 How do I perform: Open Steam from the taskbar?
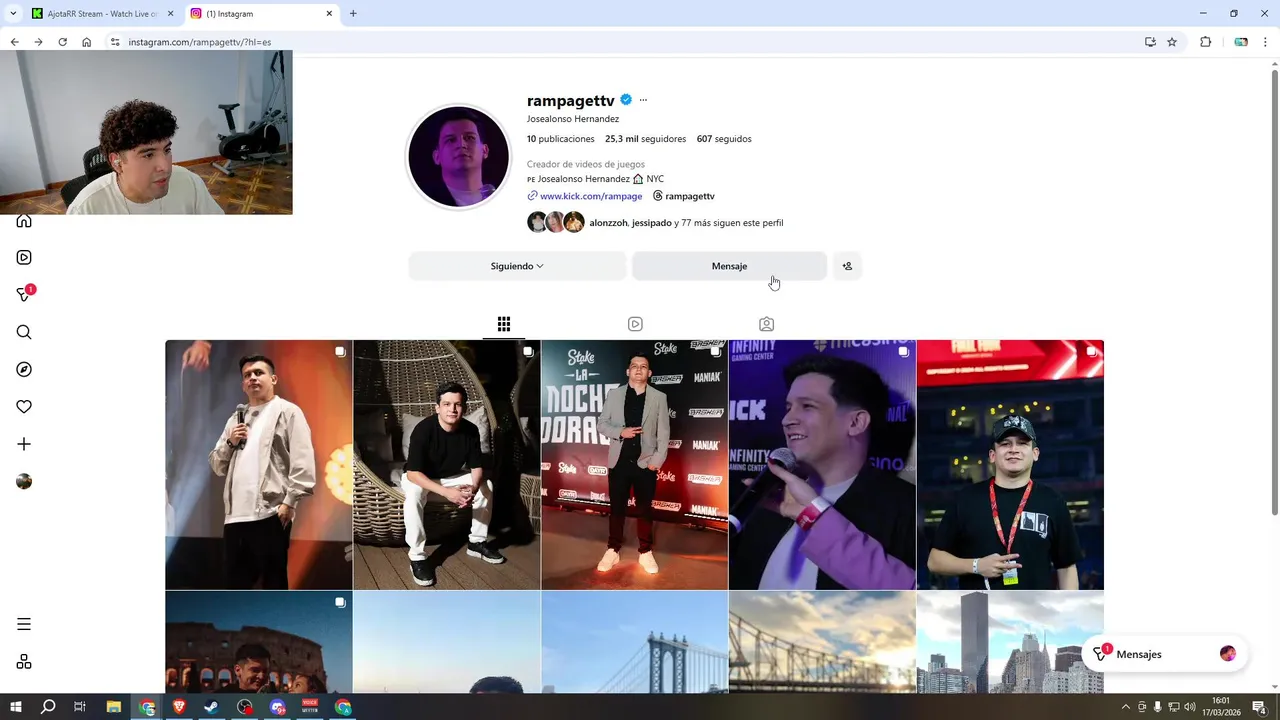(212, 707)
